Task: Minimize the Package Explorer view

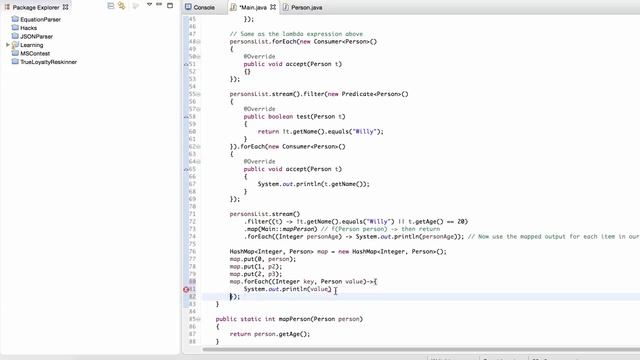Action: (159, 5)
